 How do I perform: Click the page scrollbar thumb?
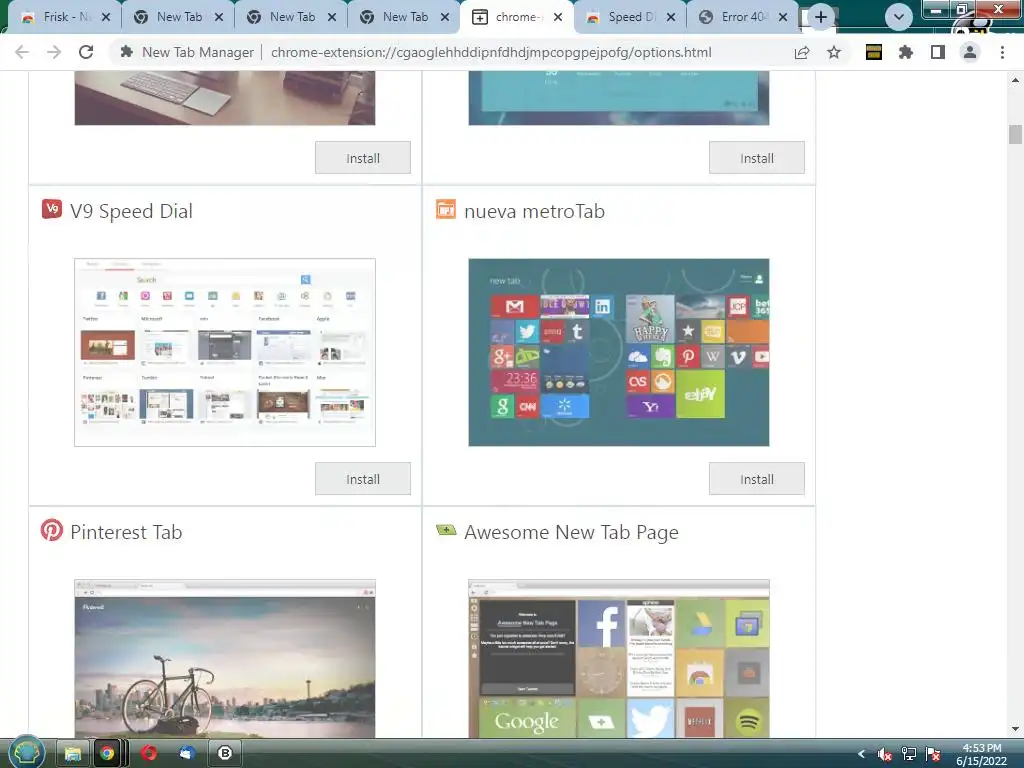click(x=1015, y=135)
